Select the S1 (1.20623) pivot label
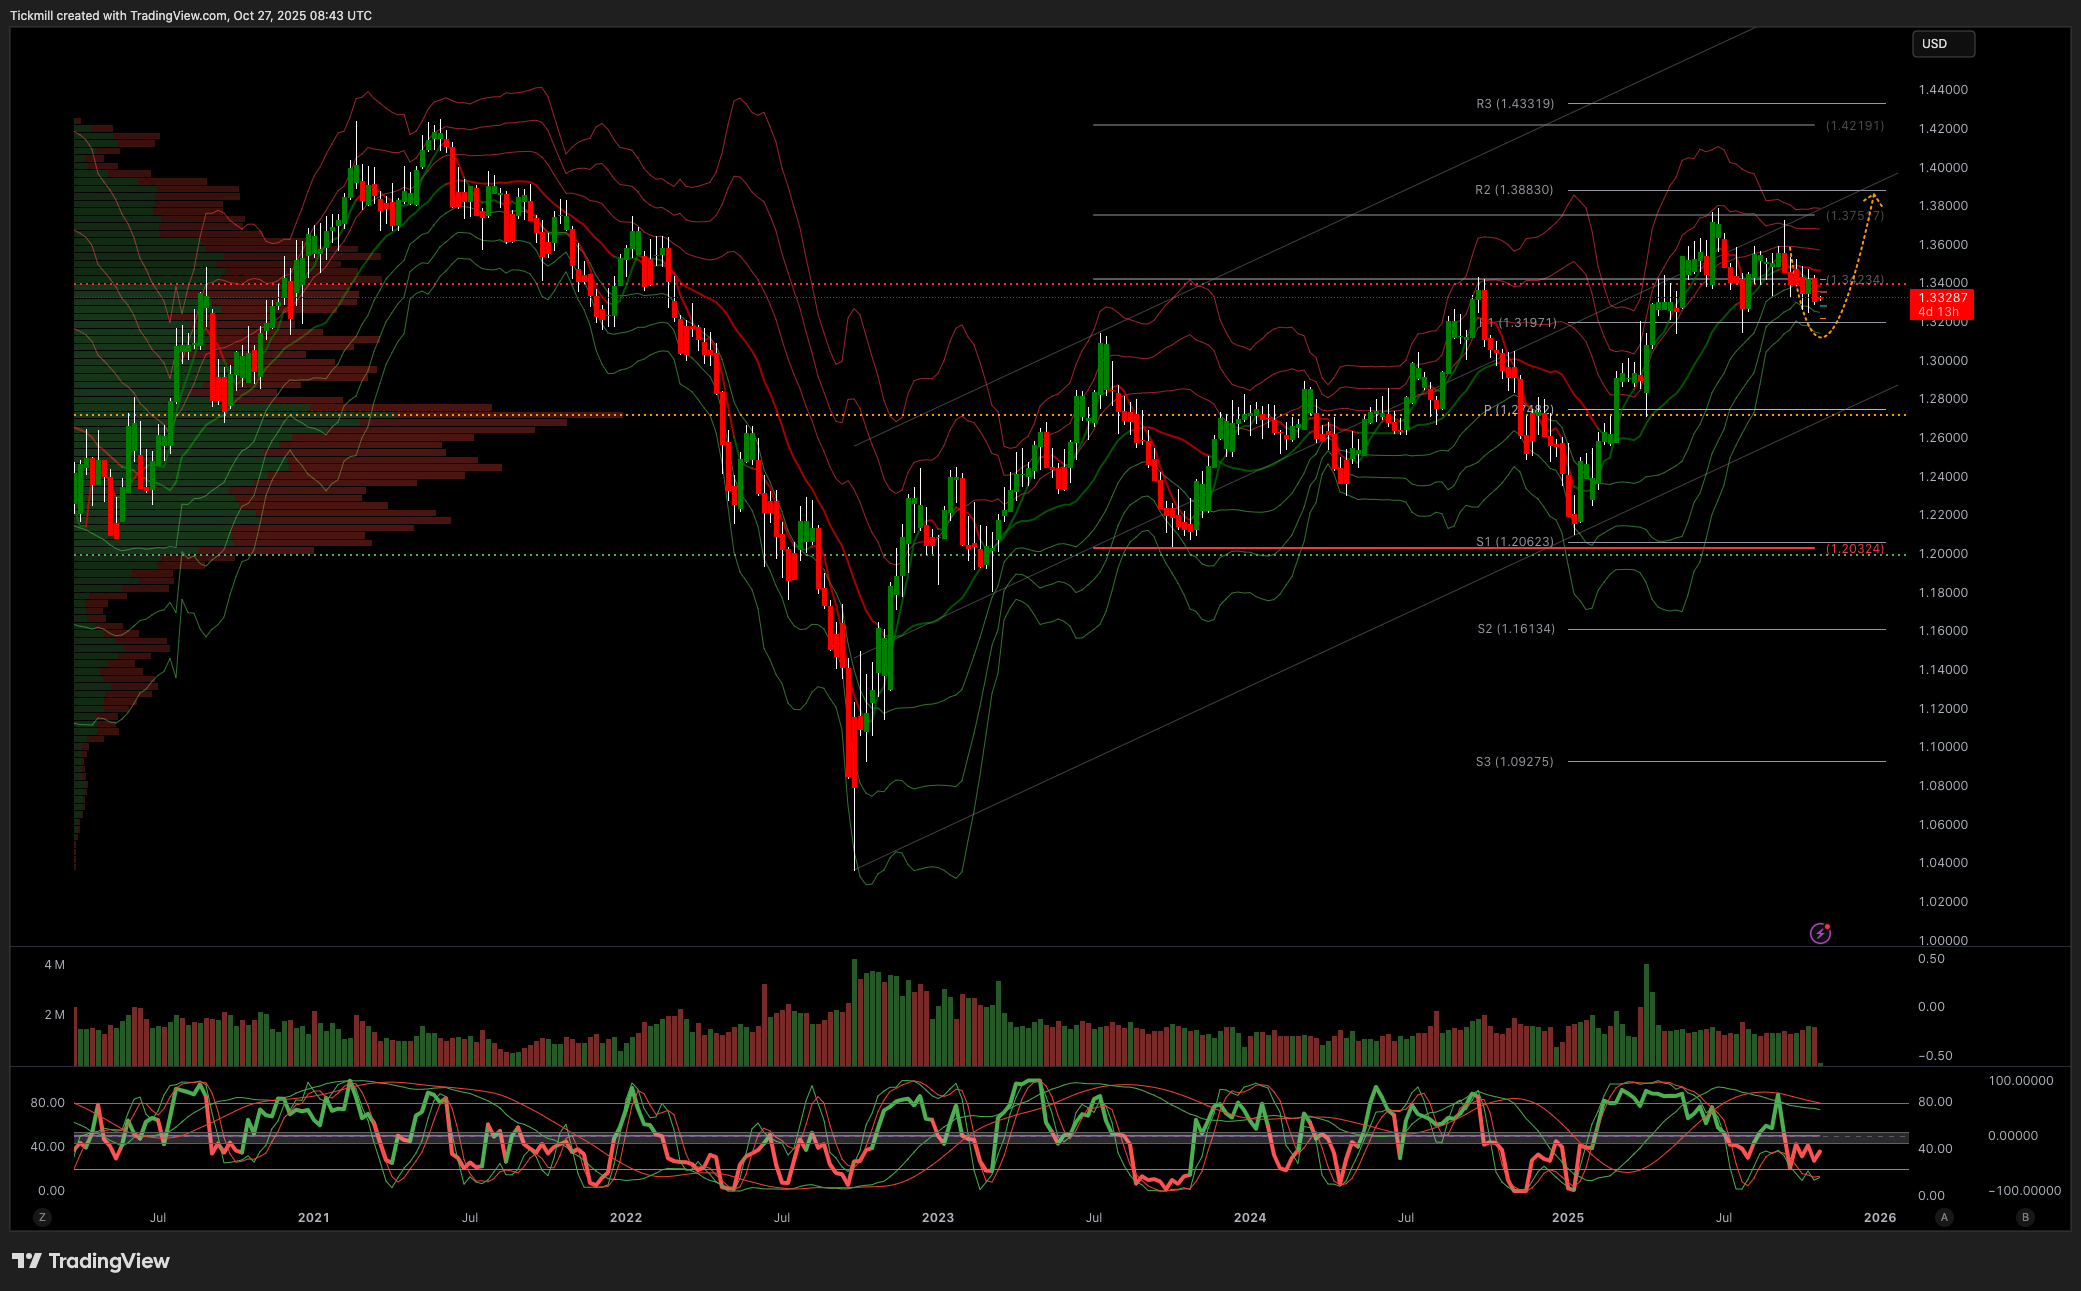 1514,541
